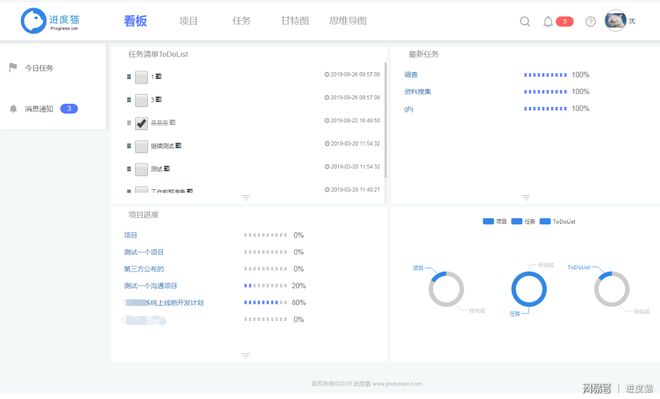The width and height of the screenshot is (660, 399).
Task: Toggle 项目 legend swatch in chart
Action: pyautogui.click(x=488, y=221)
